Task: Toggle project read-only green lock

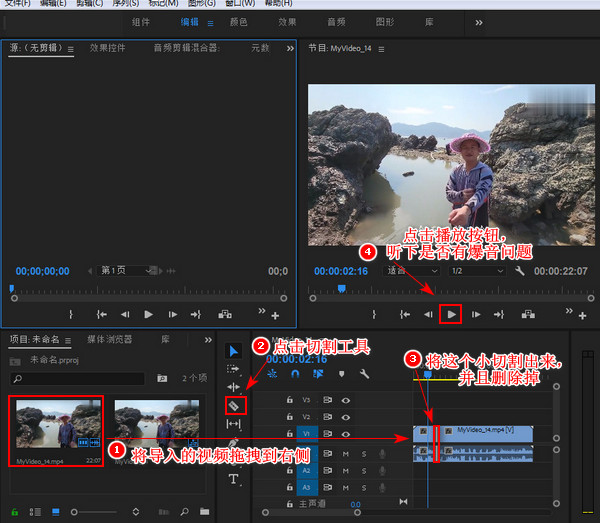Action: coord(15,512)
